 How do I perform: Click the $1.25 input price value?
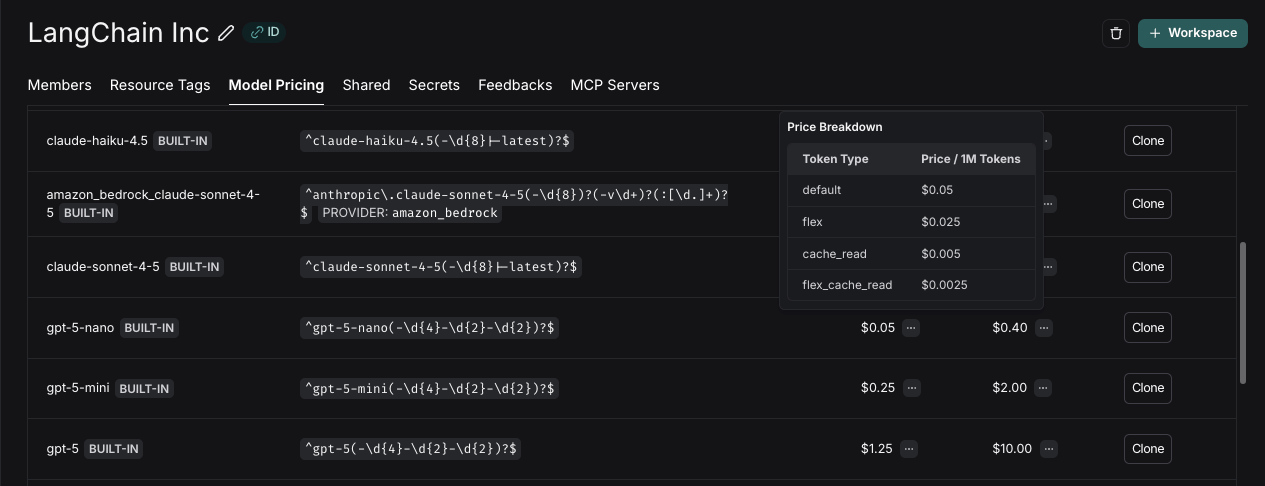(877, 449)
